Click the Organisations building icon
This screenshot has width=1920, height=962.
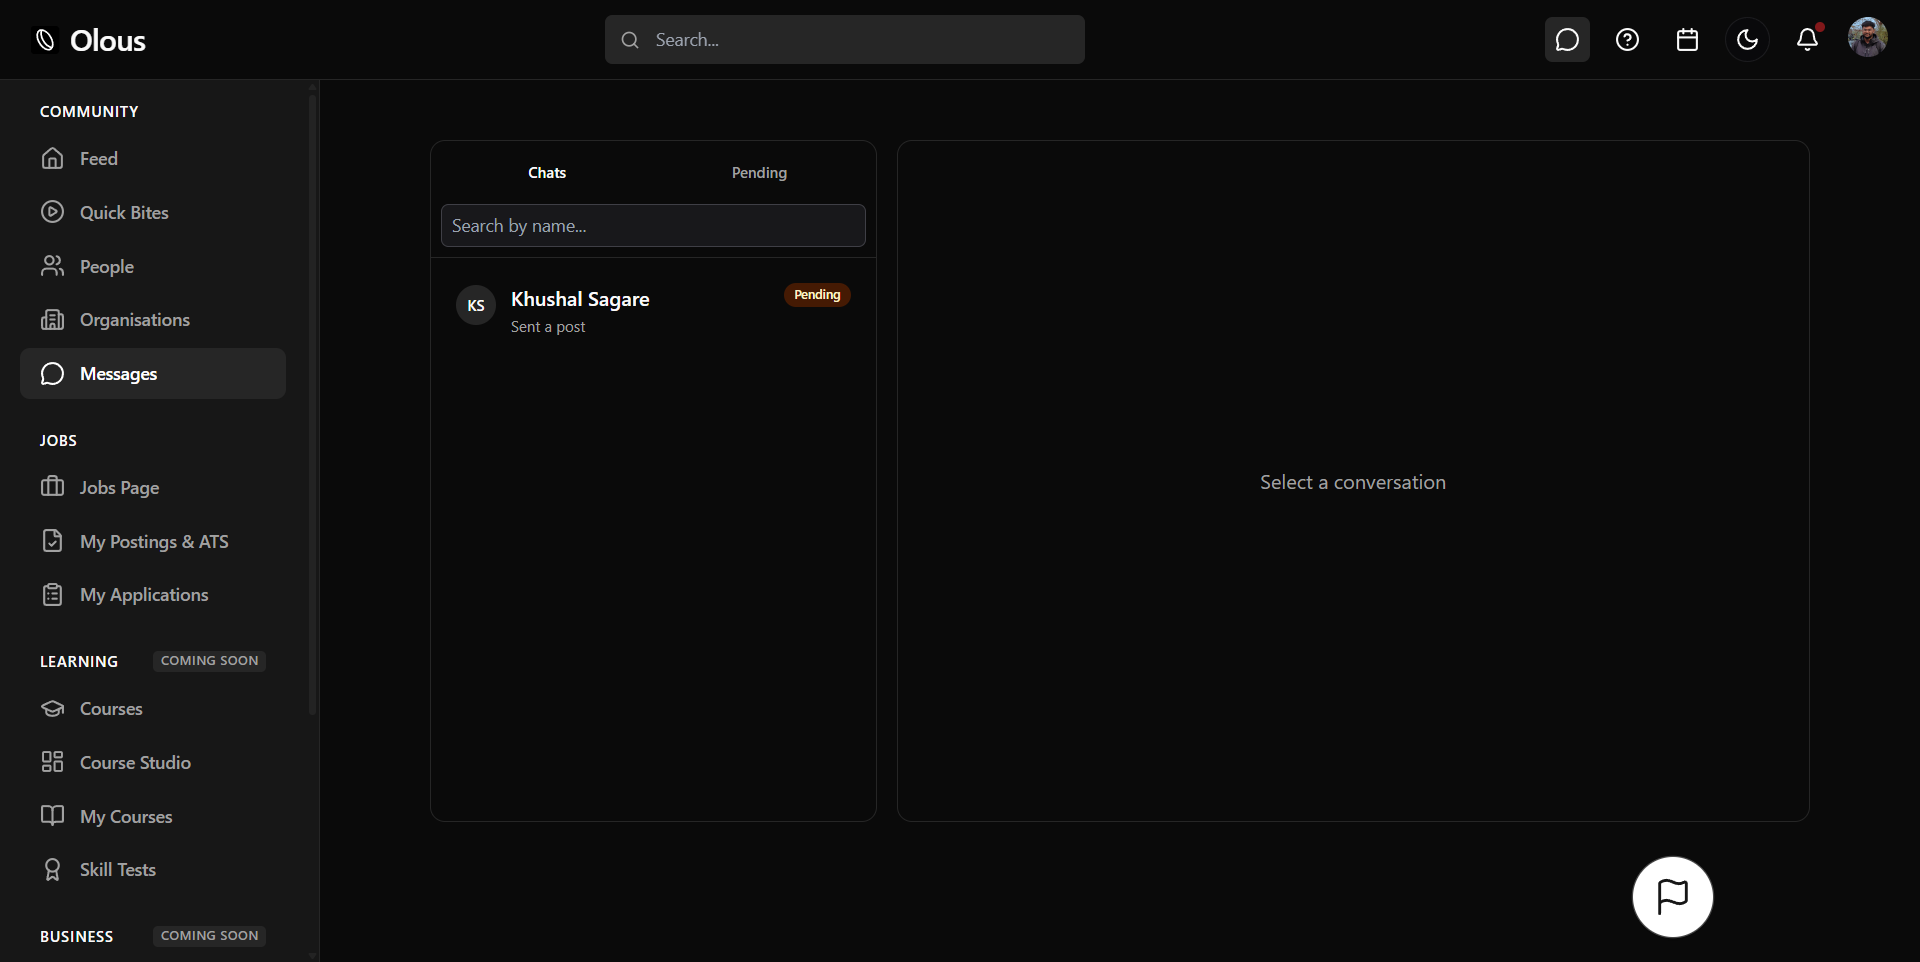click(53, 320)
